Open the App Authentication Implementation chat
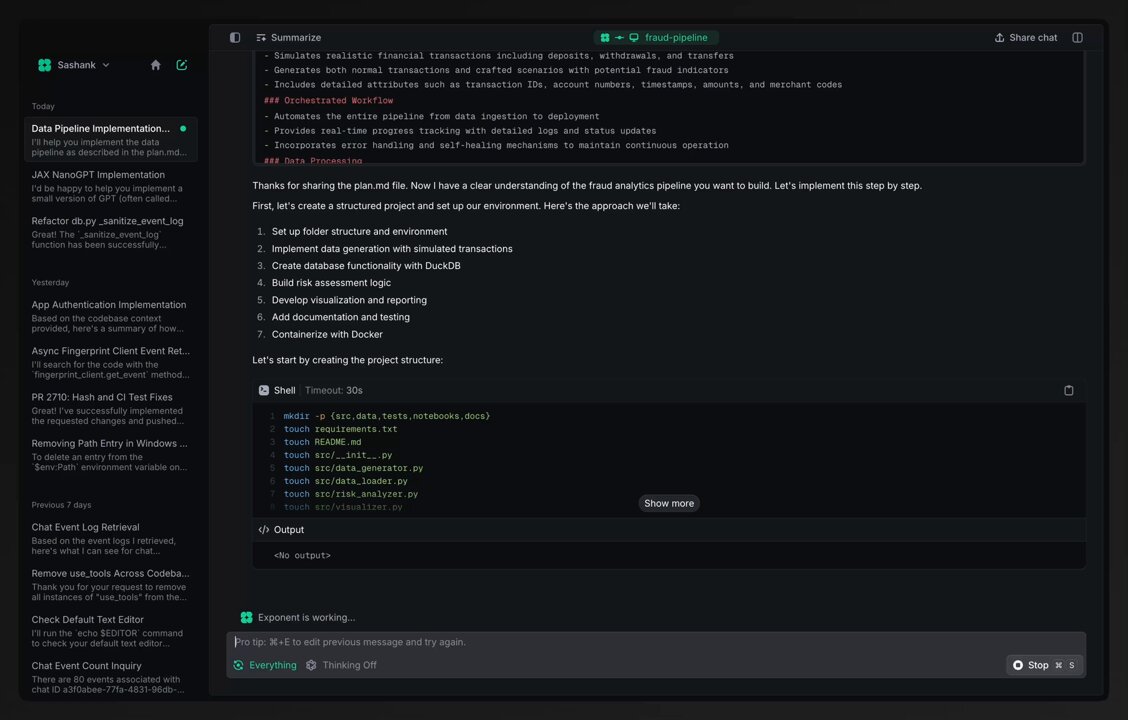The width and height of the screenshot is (1128, 720). [x=110, y=316]
